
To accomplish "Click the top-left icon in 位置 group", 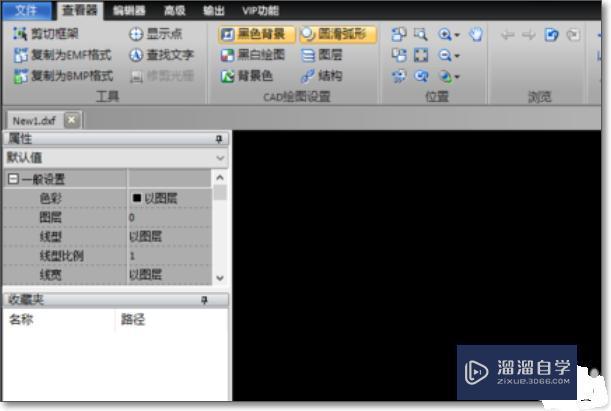I will 399,35.
